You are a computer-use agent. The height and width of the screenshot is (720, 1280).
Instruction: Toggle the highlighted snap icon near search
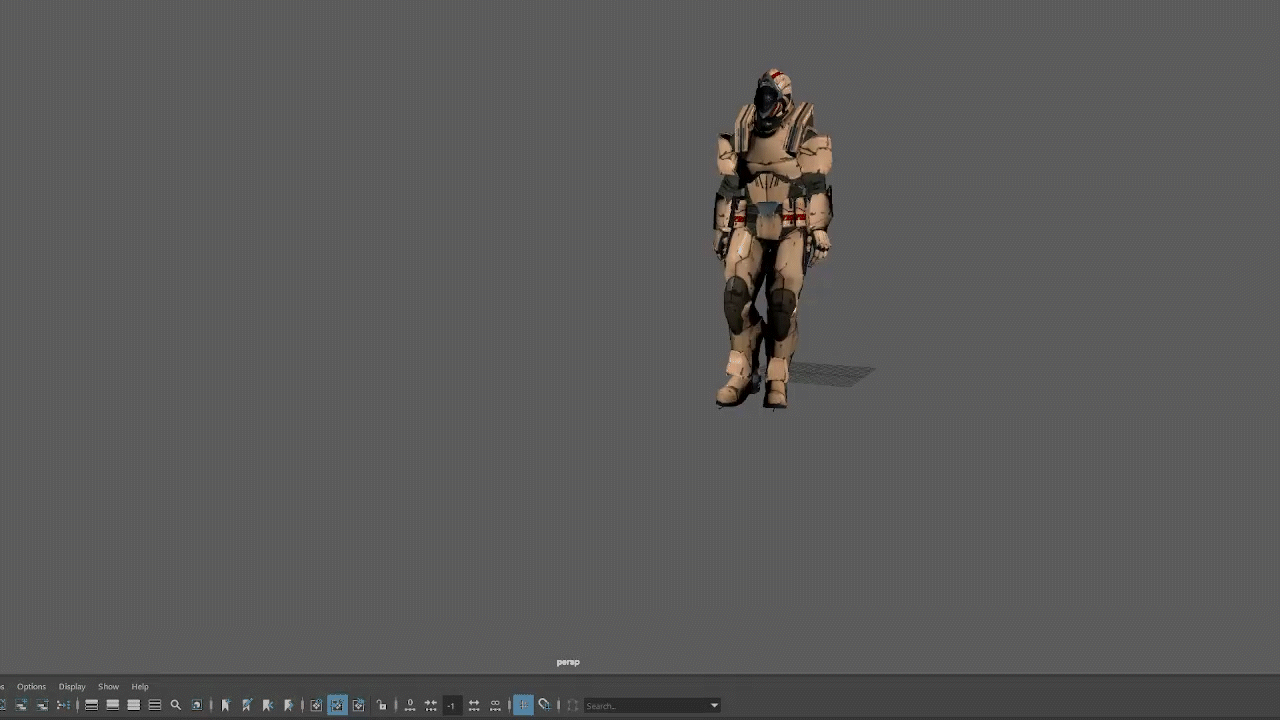523,705
